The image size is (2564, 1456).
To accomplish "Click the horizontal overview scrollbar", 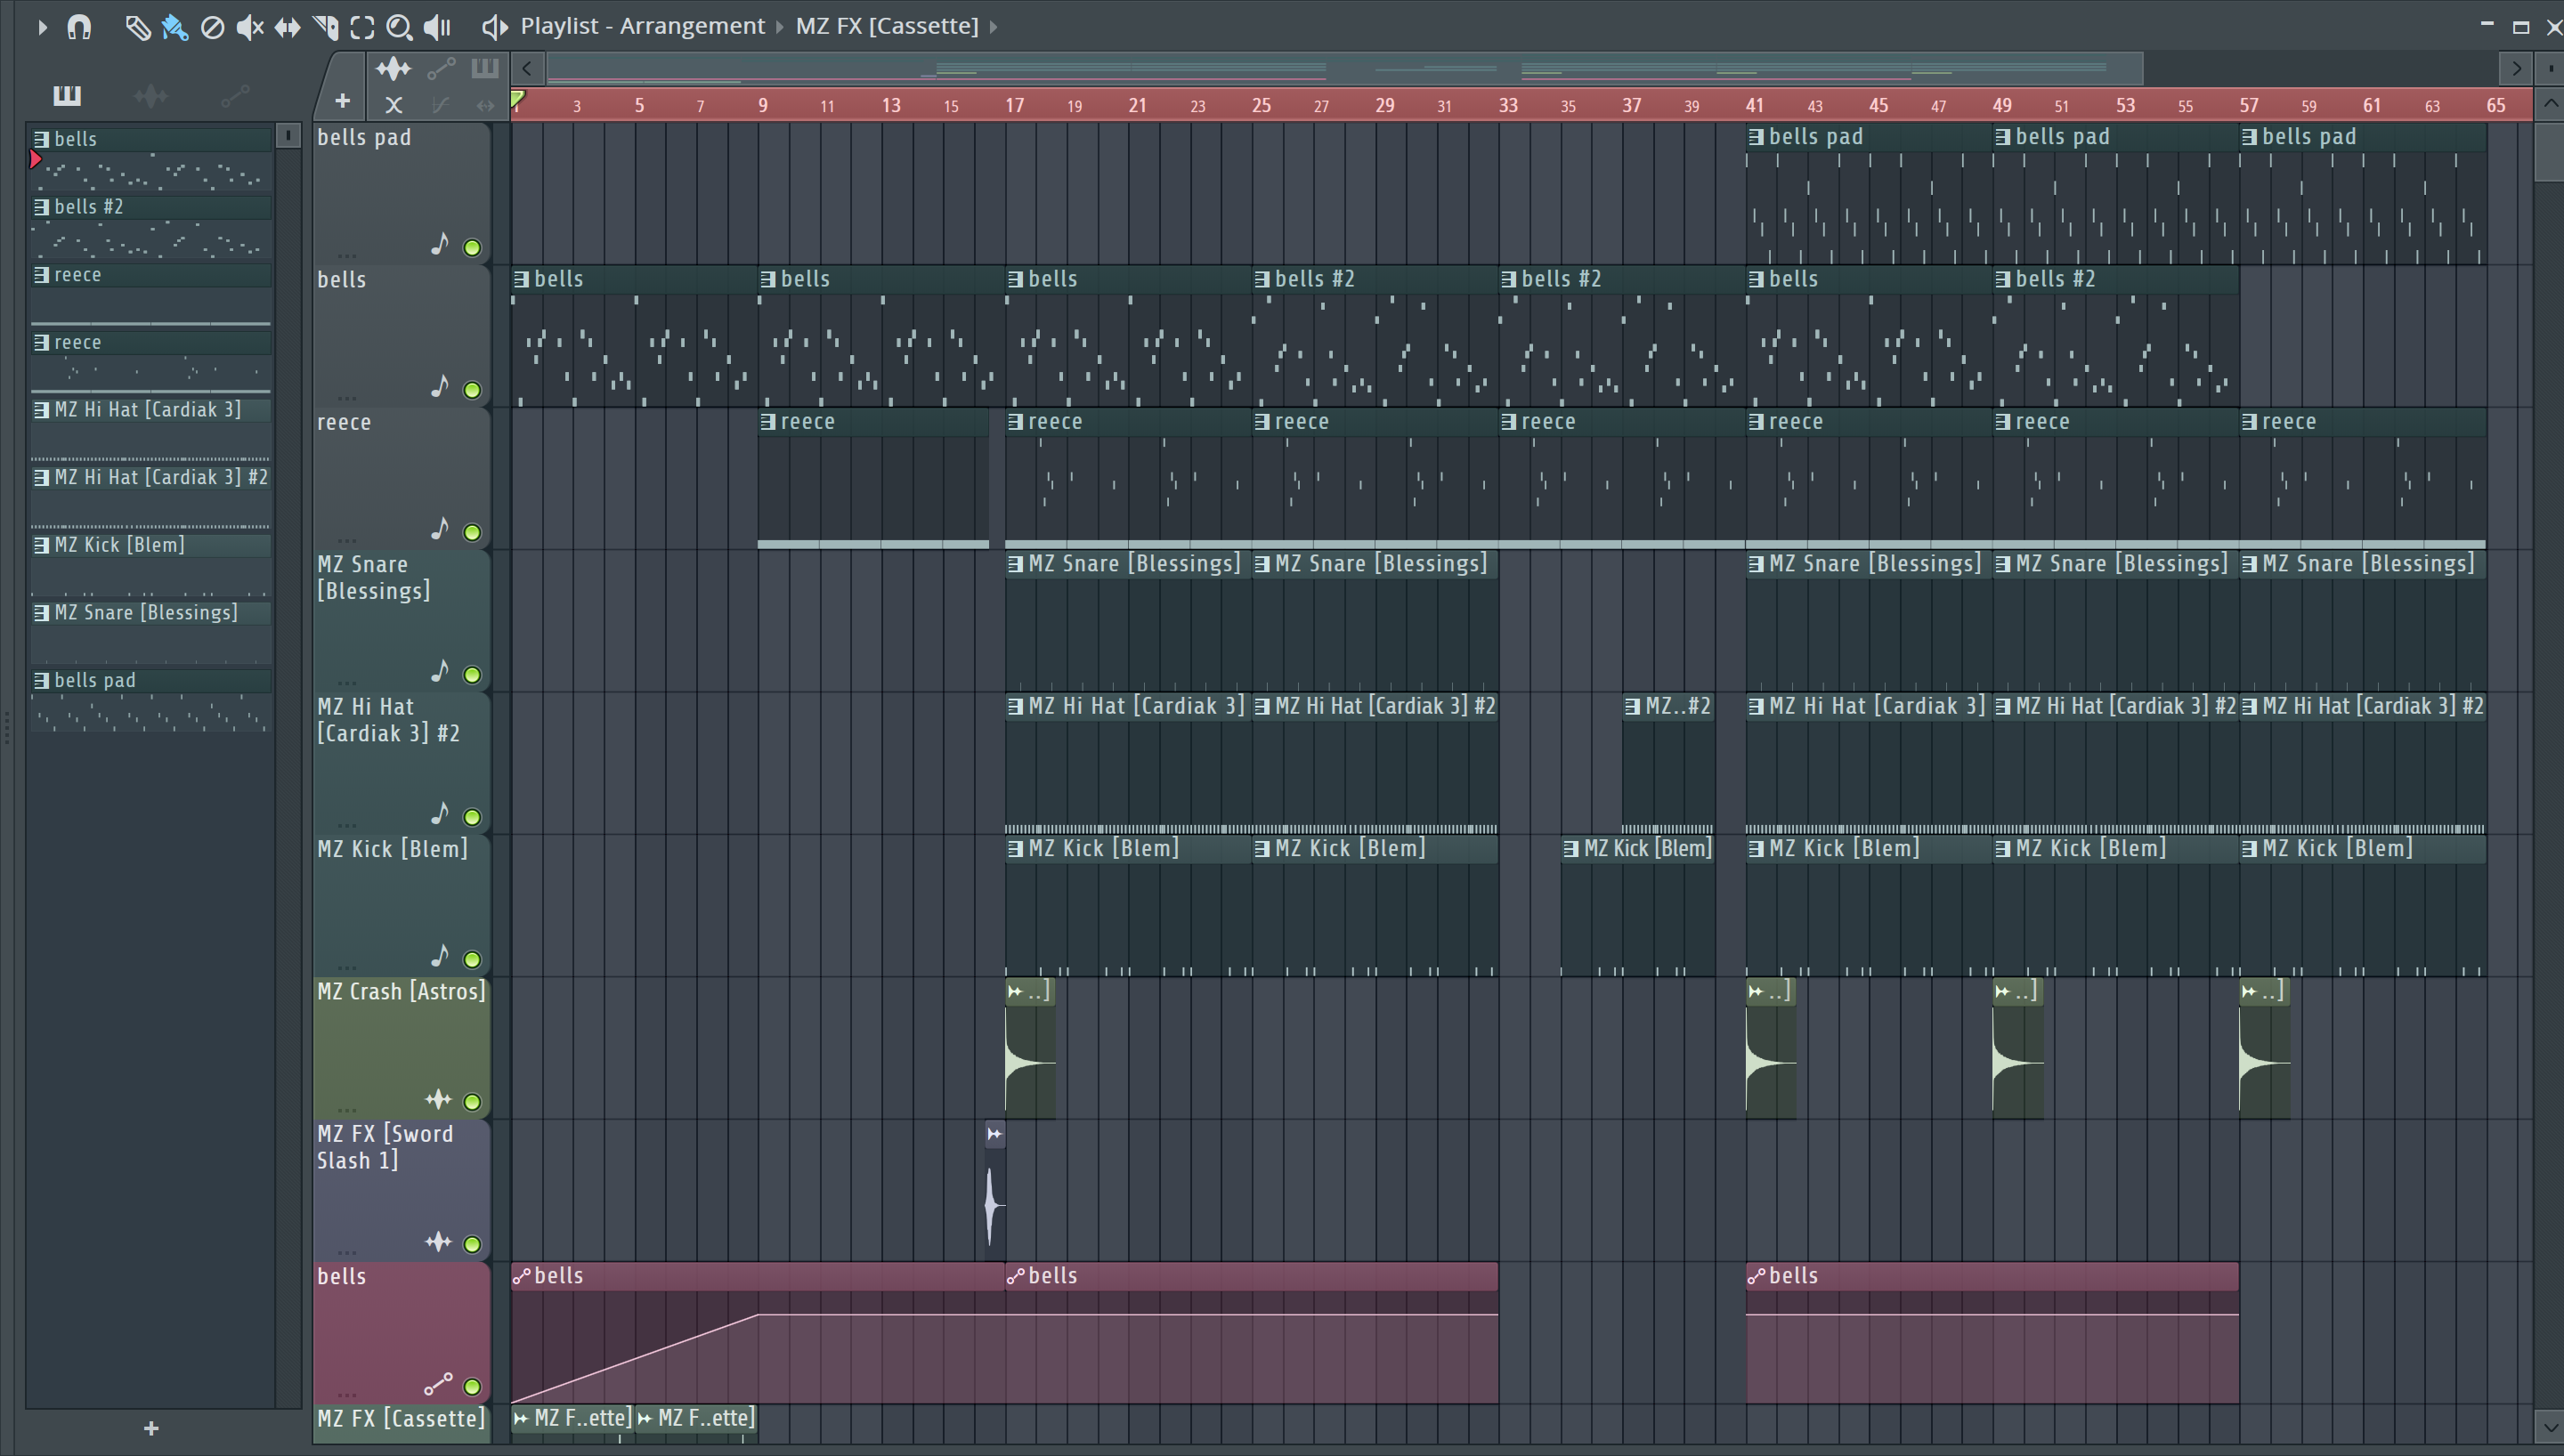I will pyautogui.click(x=1345, y=69).
